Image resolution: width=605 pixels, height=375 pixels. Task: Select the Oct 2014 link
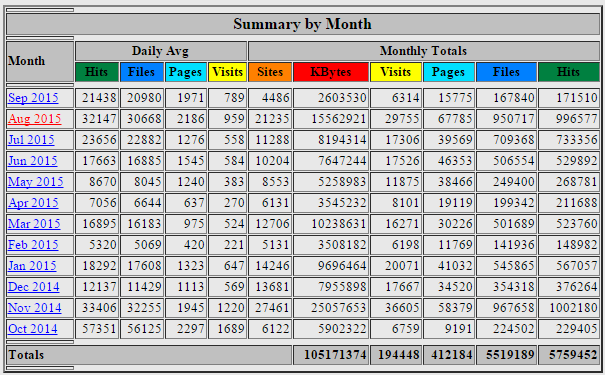click(33, 329)
